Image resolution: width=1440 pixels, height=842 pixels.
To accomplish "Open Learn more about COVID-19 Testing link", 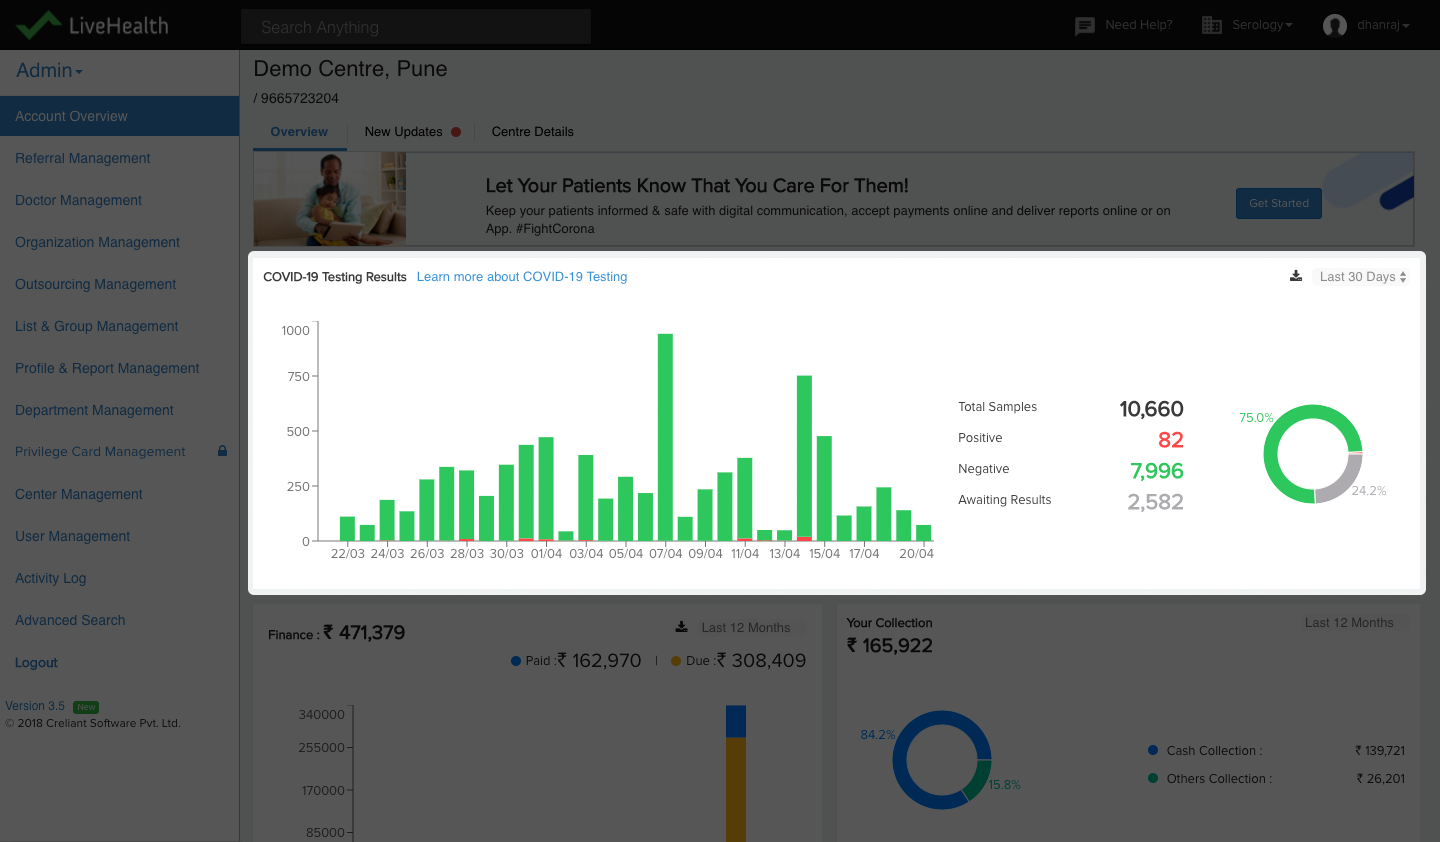I will pyautogui.click(x=522, y=277).
